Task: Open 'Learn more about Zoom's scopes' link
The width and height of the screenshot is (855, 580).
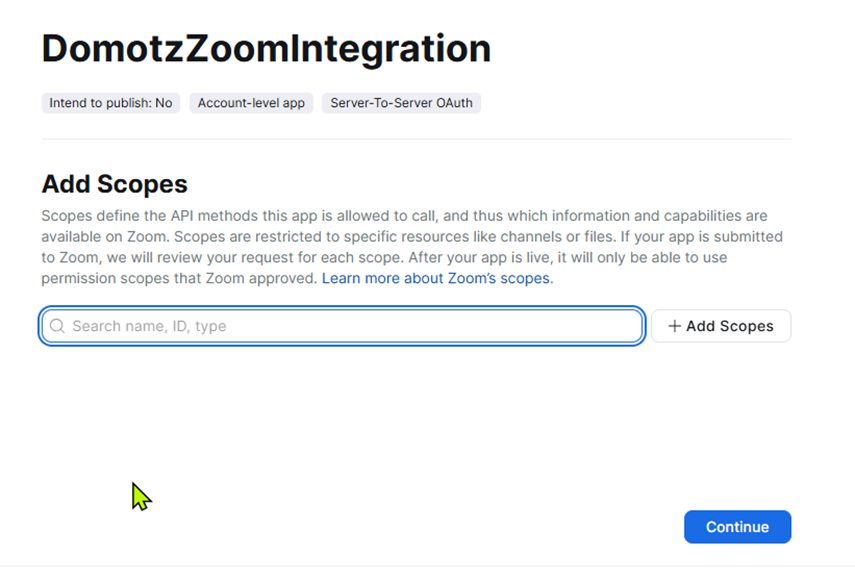Action: (x=437, y=278)
